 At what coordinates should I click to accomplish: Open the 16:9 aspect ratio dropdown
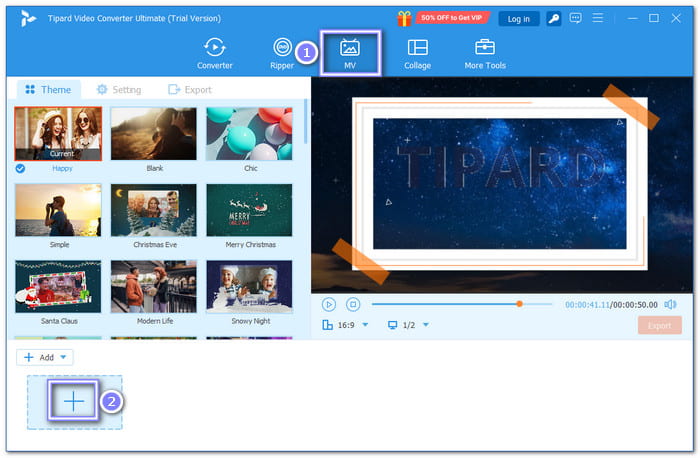point(365,325)
